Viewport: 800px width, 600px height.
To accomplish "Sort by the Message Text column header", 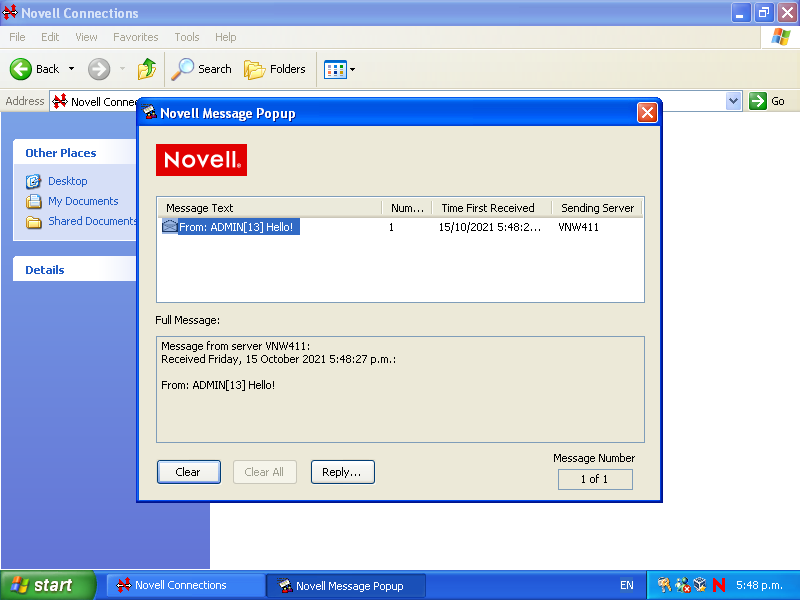I will [269, 208].
